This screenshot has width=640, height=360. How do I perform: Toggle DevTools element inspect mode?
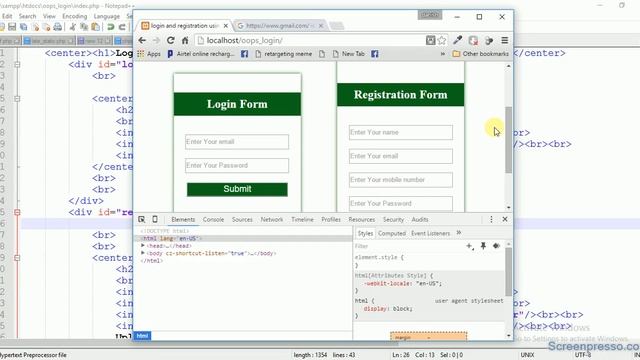coord(142,220)
